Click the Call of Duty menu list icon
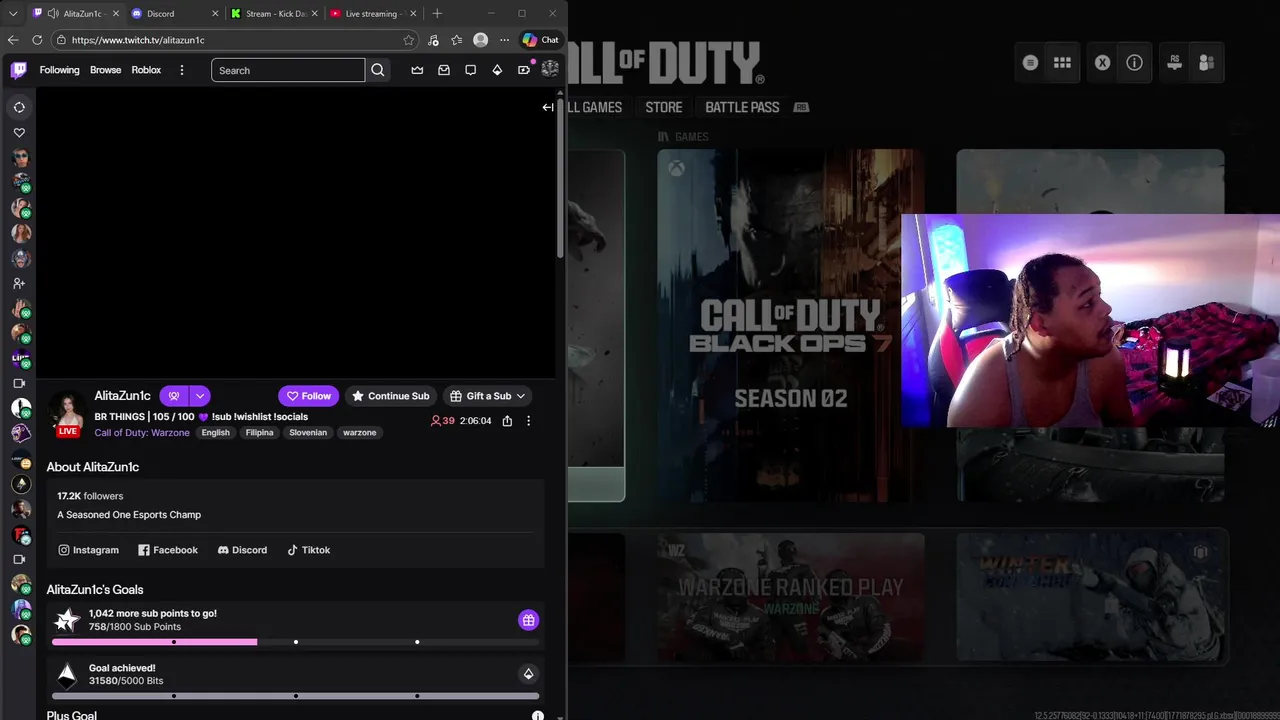The height and width of the screenshot is (720, 1280). point(1030,62)
